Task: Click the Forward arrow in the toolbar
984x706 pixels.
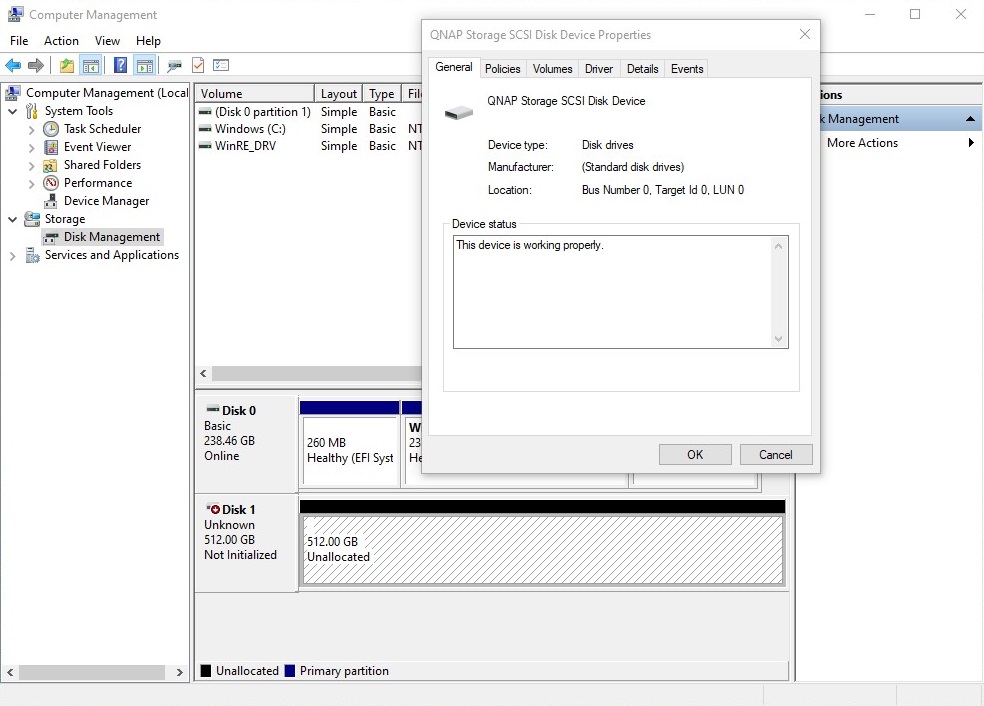Action: [x=36, y=65]
